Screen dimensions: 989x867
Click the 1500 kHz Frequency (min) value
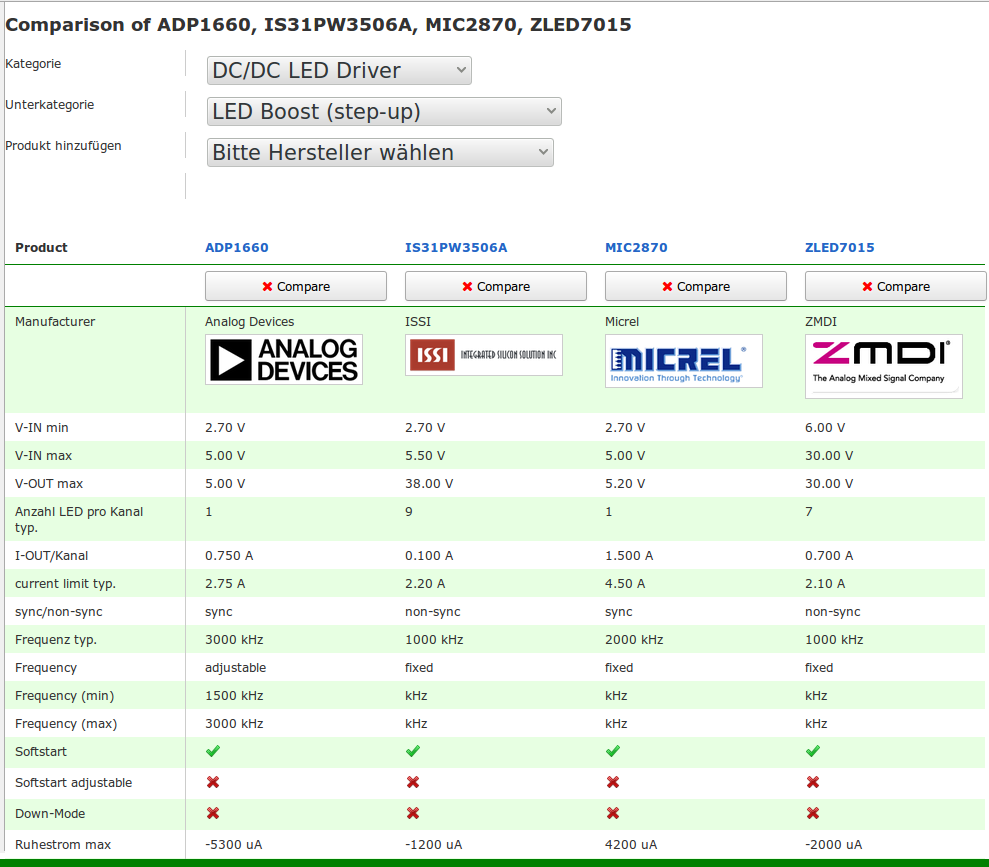coord(234,695)
